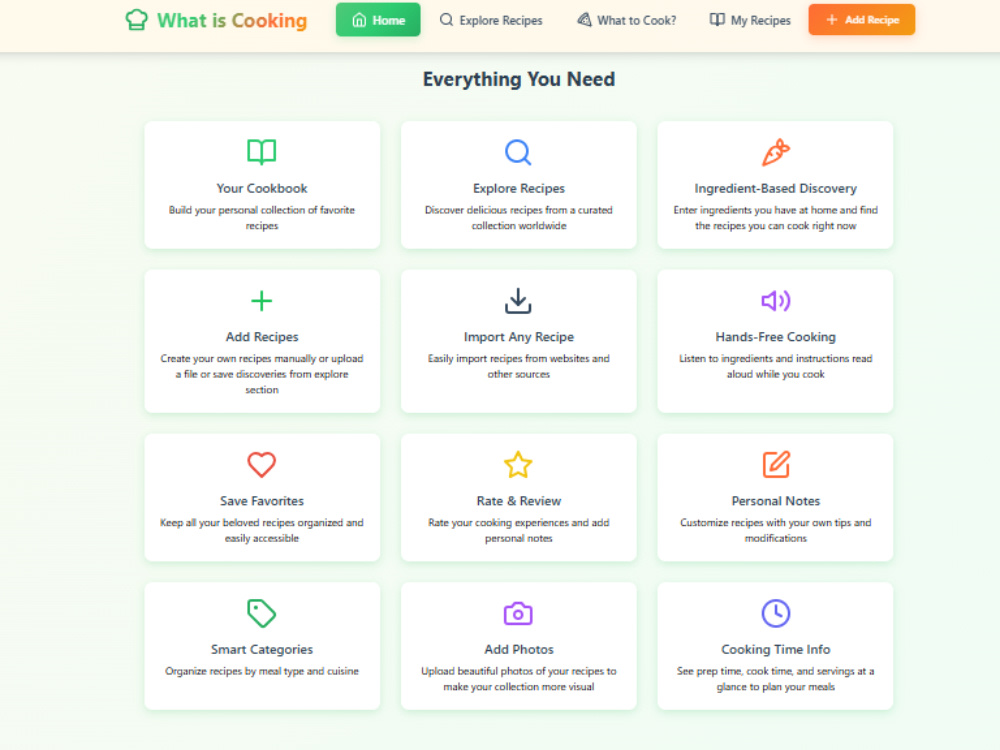Click the What is Cooking site title
The width and height of the screenshot is (1000, 750).
point(232,20)
